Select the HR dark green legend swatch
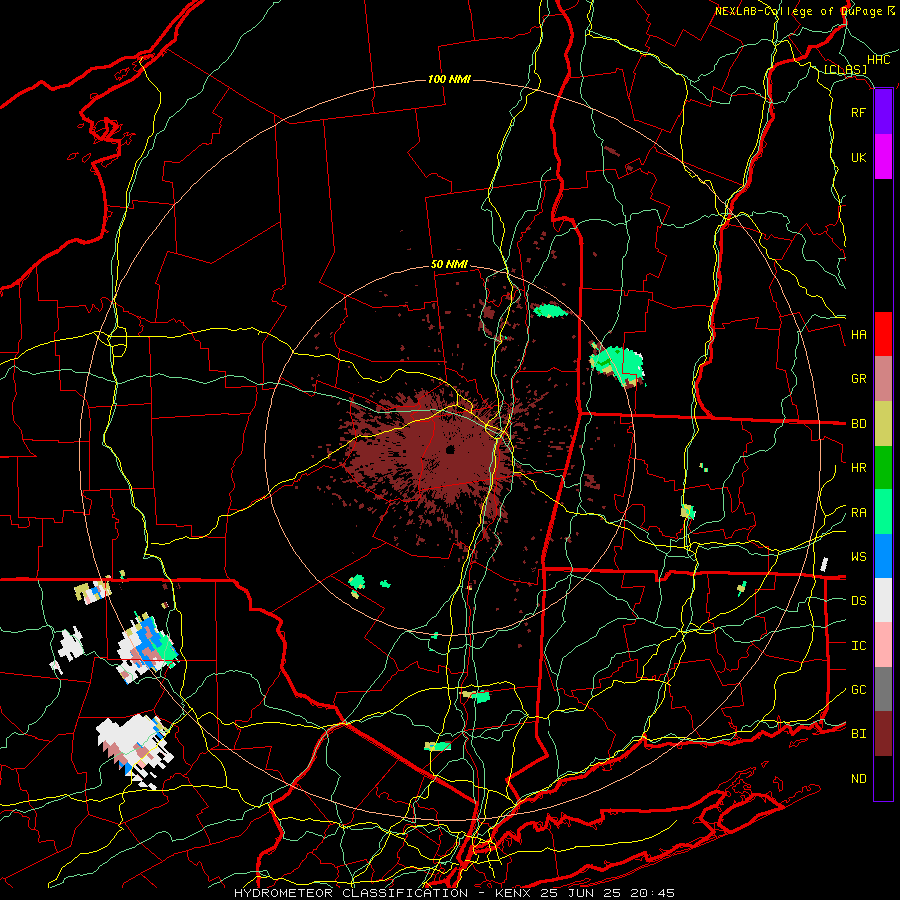The height and width of the screenshot is (900, 900). (883, 468)
